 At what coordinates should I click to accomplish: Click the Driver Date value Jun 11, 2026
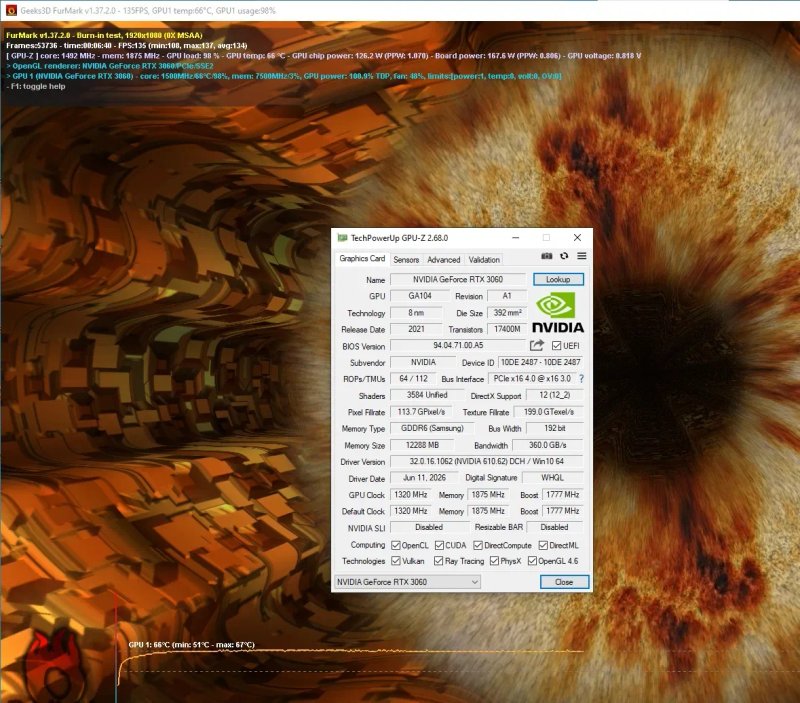424,478
